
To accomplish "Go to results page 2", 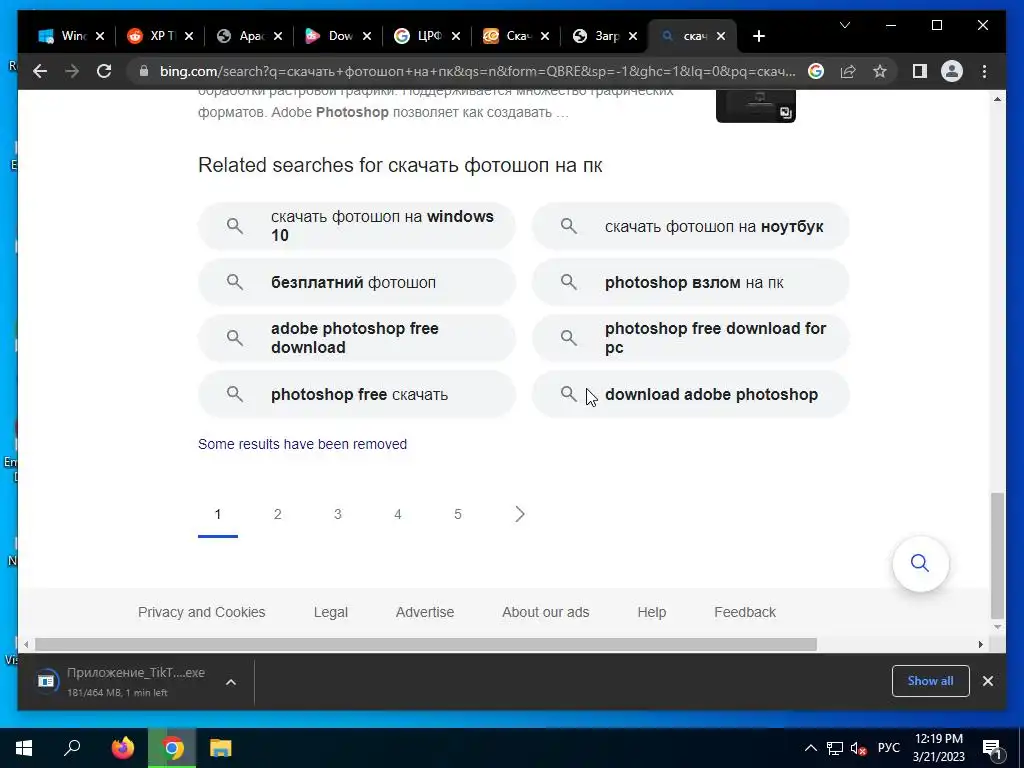I will coord(278,514).
